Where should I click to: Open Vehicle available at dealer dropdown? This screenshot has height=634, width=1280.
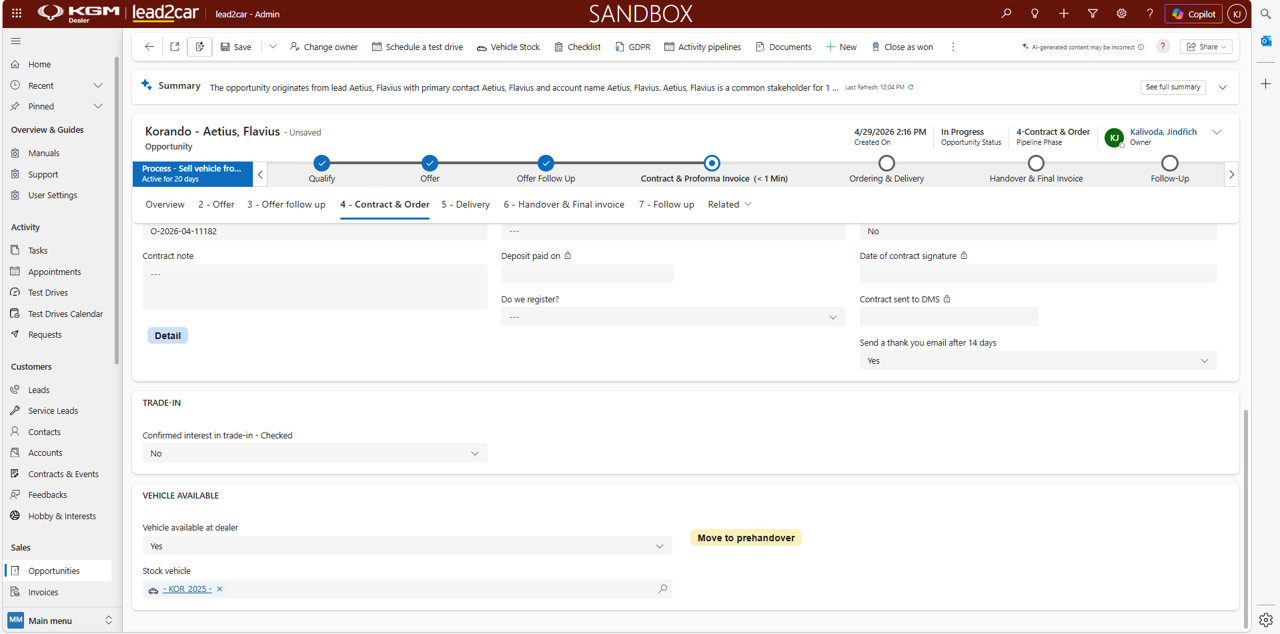[407, 546]
